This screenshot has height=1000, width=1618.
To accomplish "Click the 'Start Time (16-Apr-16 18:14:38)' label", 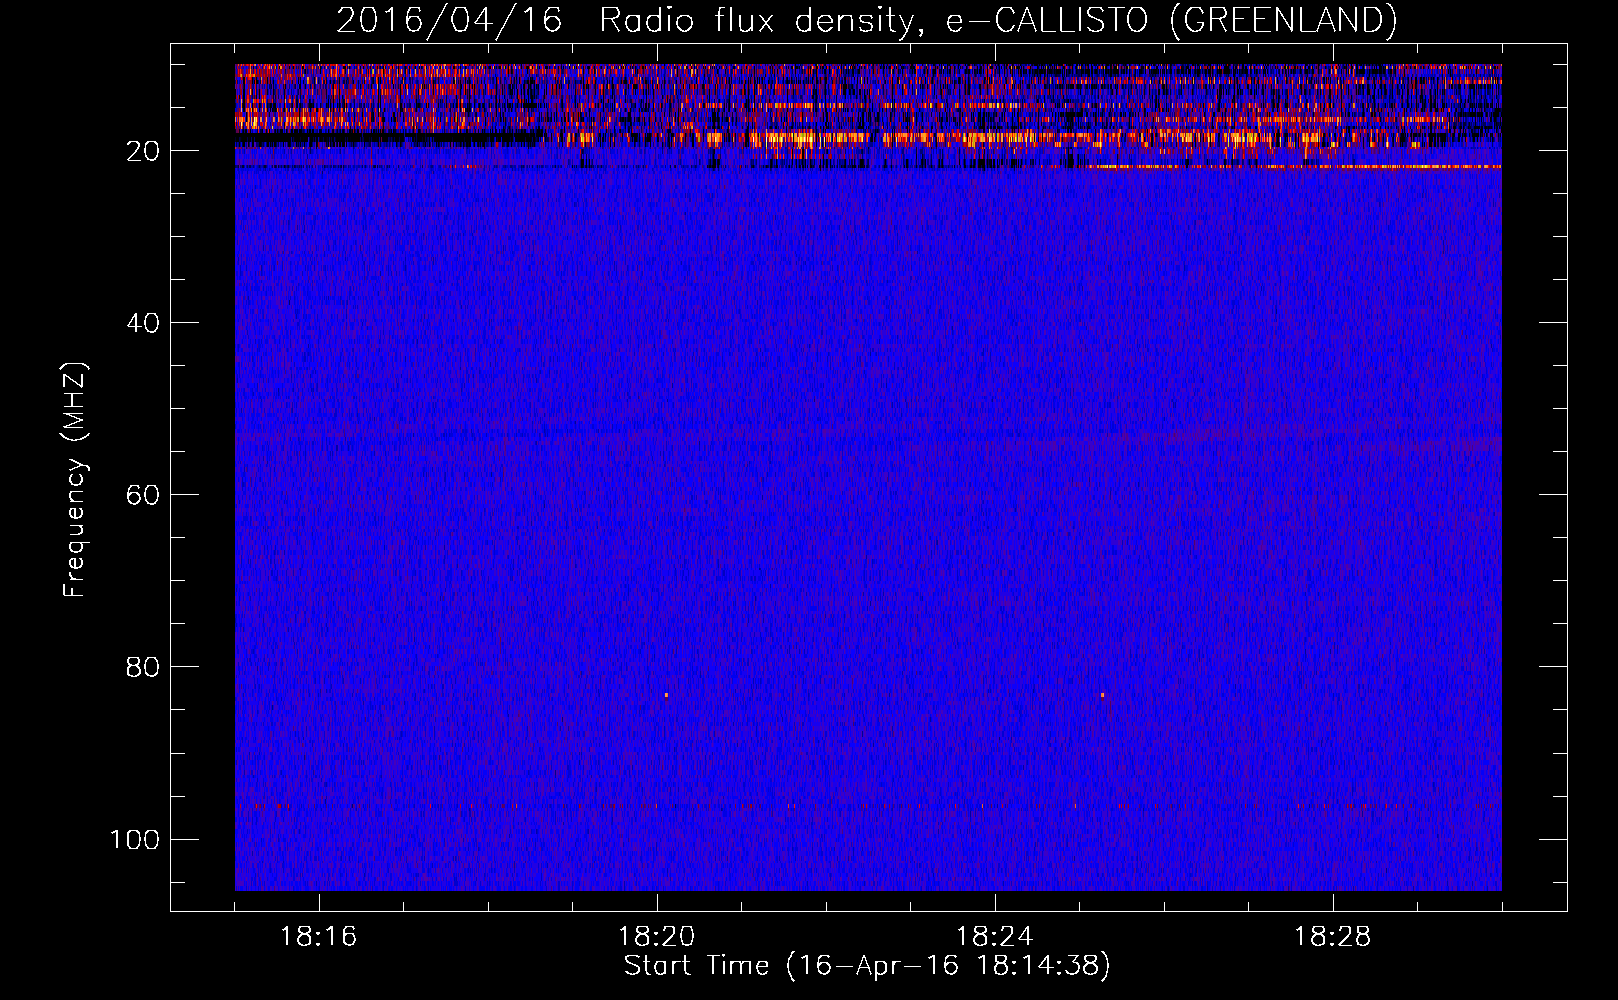I will point(867,966).
